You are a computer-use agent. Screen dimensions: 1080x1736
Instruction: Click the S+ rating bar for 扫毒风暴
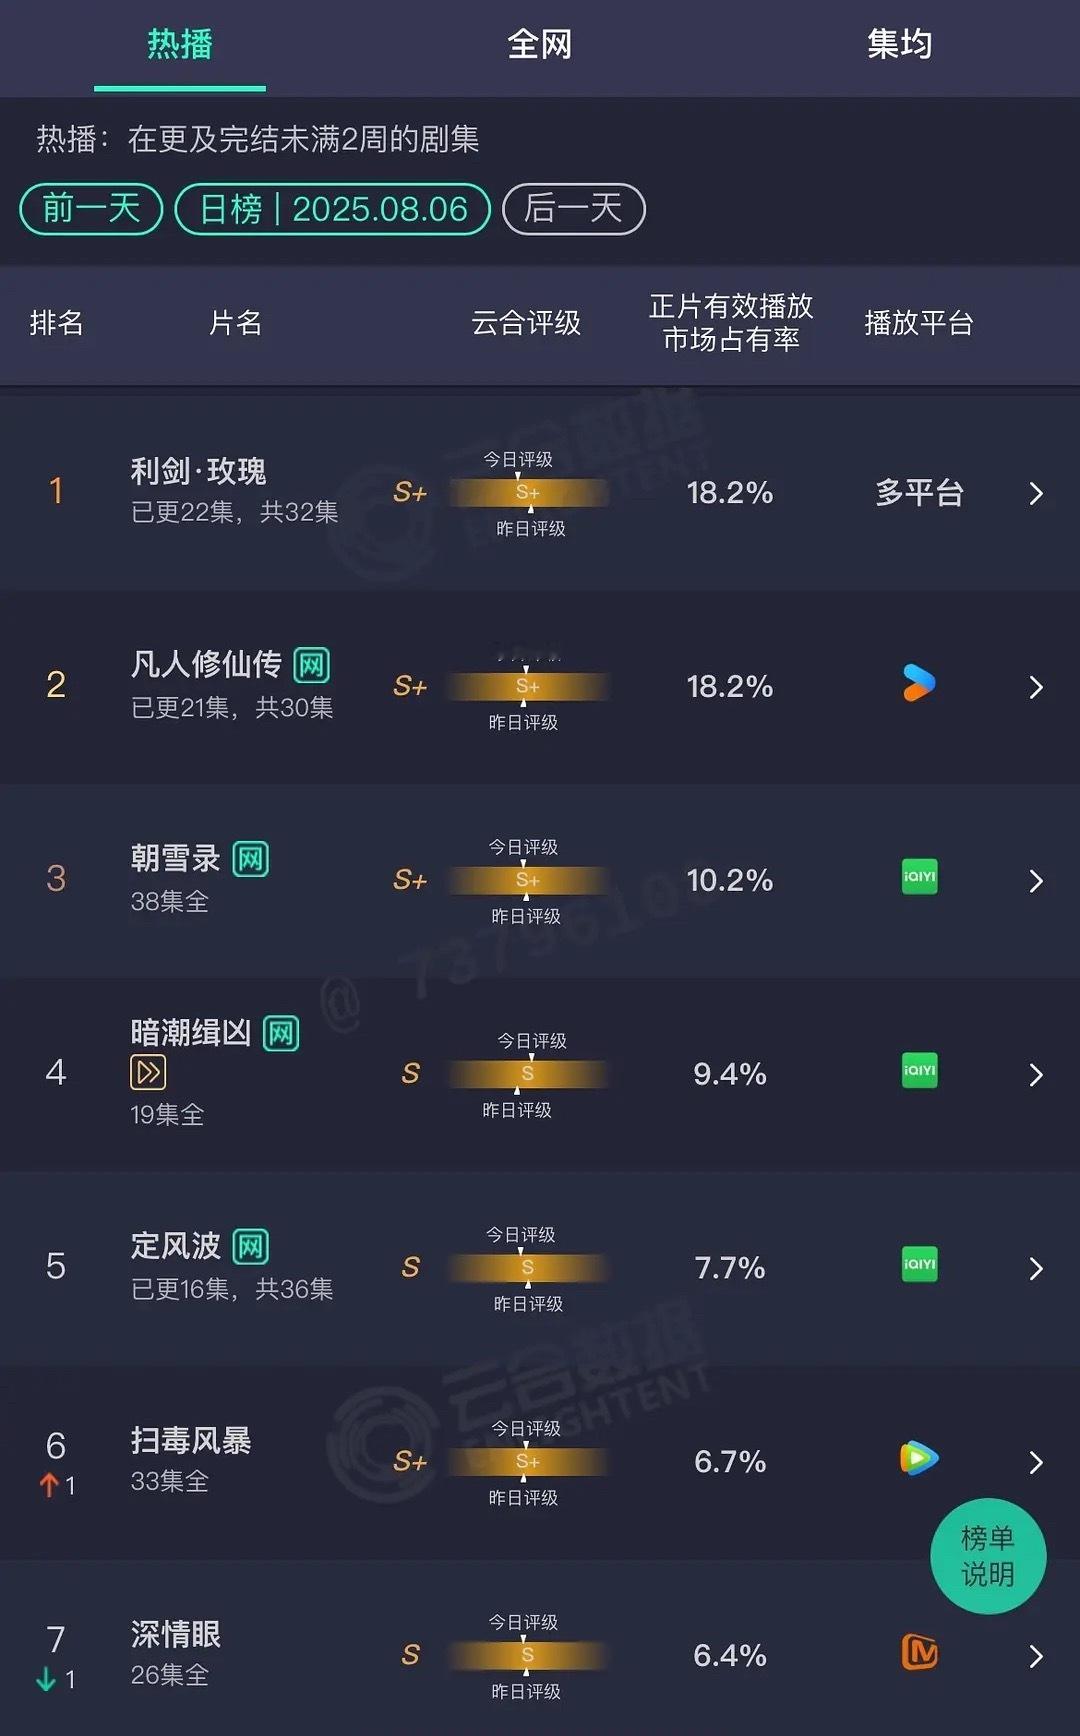528,1462
